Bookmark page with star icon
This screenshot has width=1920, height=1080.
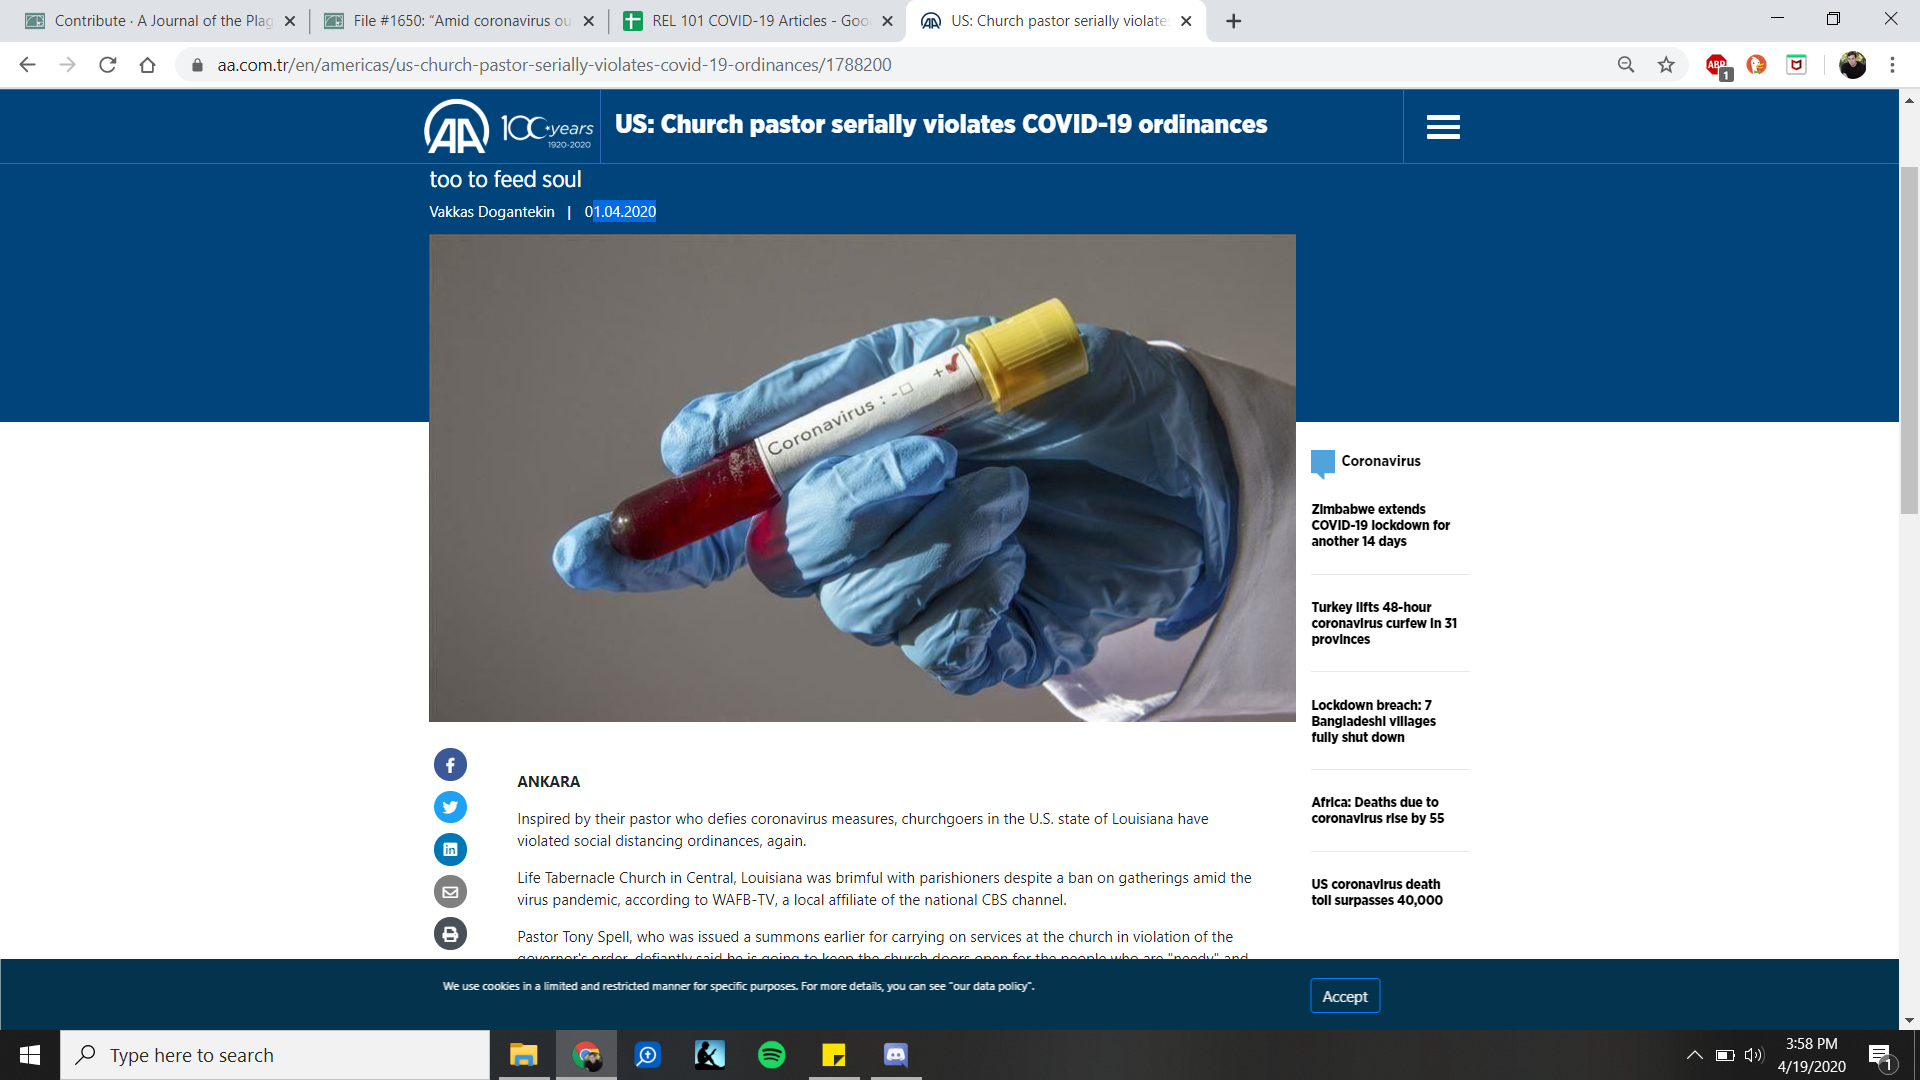(x=1666, y=65)
